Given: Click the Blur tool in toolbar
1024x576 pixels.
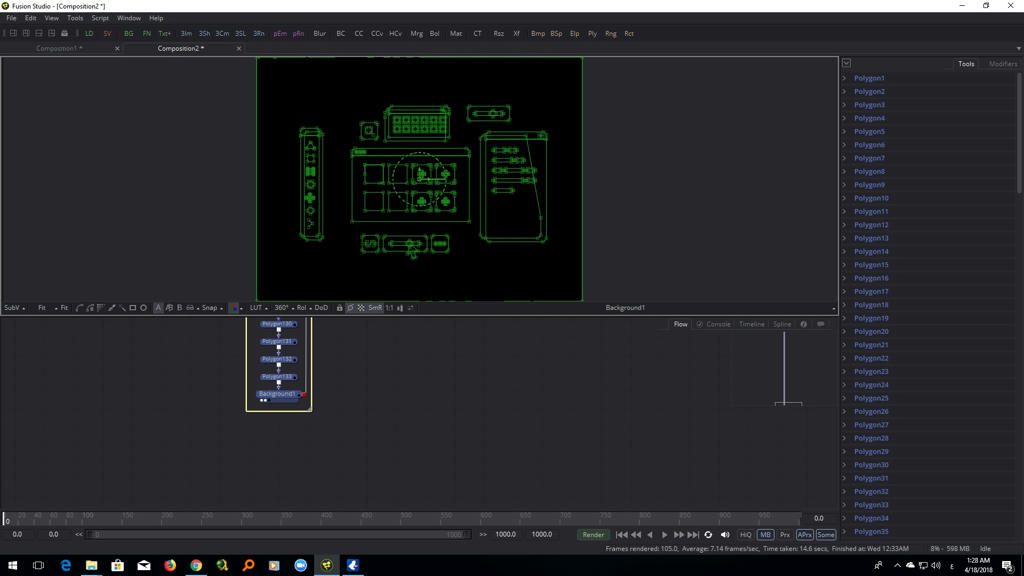Looking at the screenshot, I should (x=319, y=33).
